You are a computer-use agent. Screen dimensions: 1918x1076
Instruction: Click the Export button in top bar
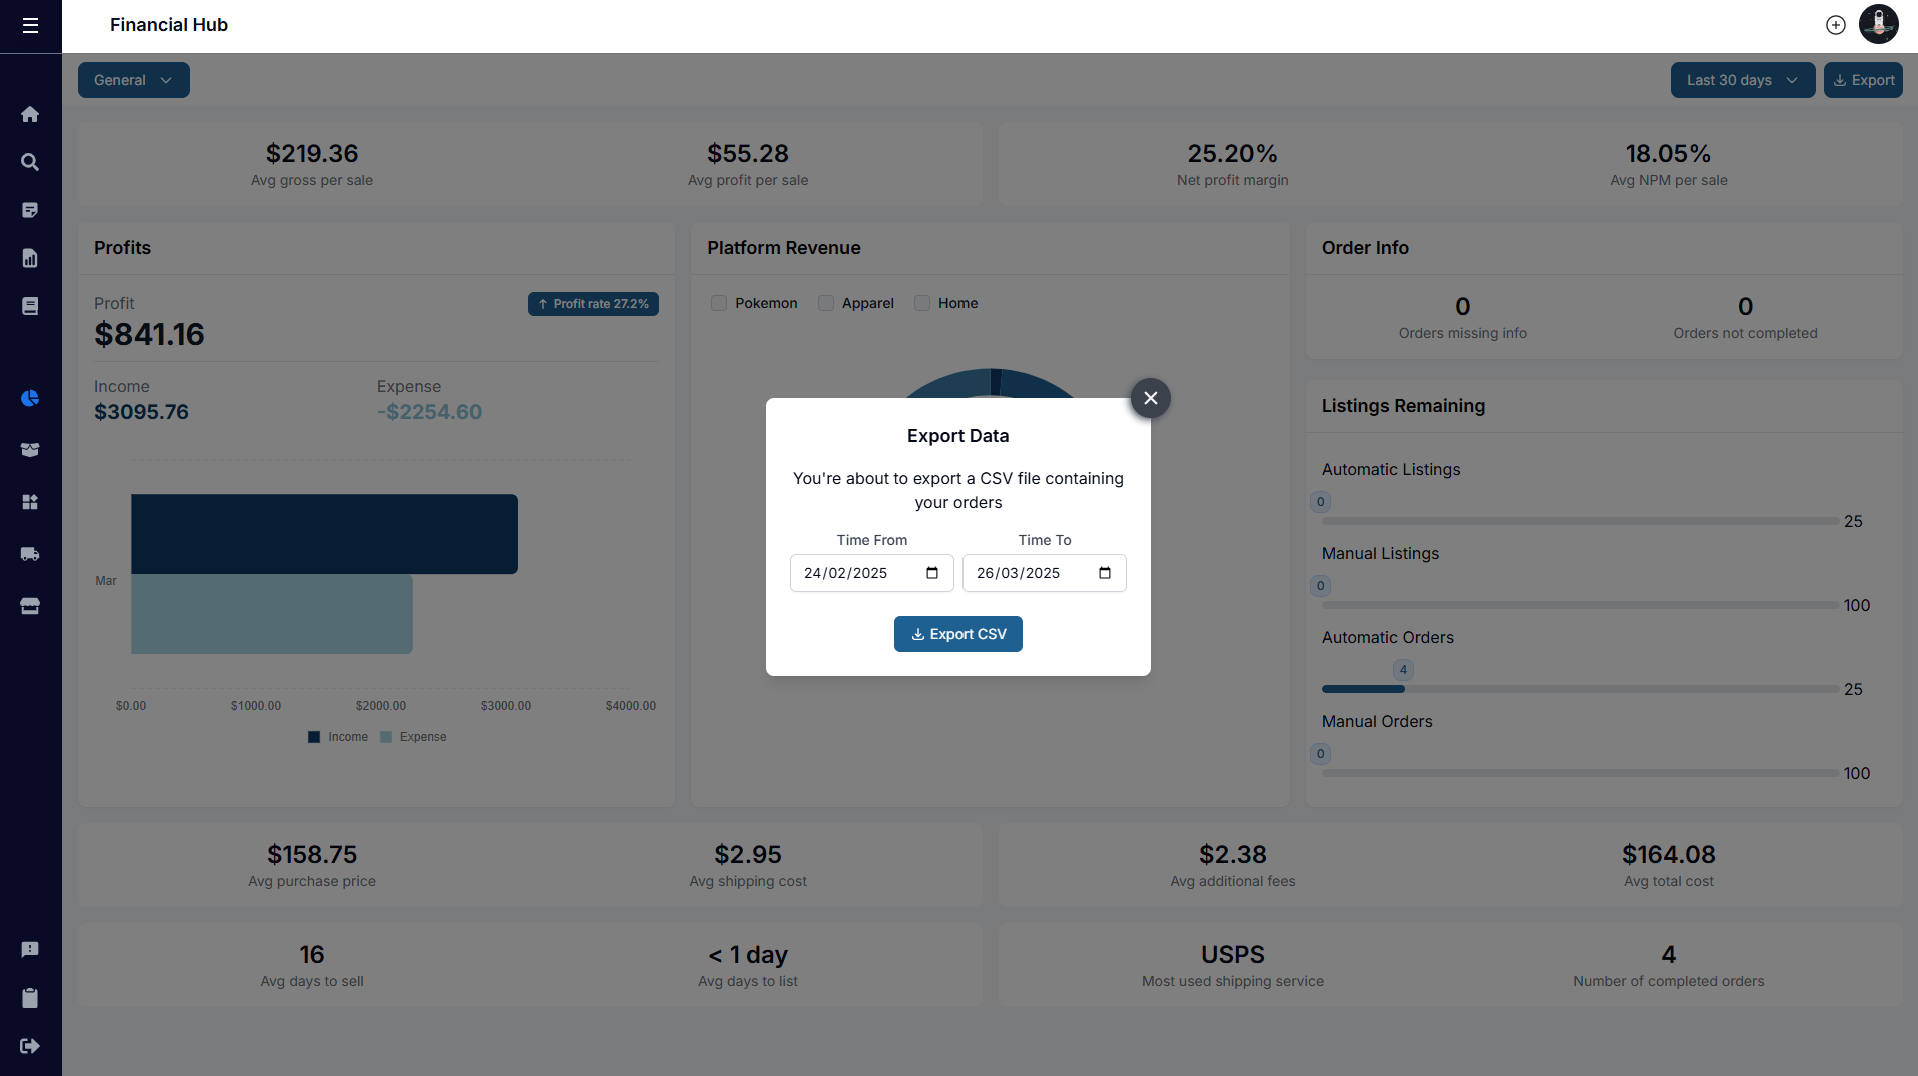[1863, 80]
